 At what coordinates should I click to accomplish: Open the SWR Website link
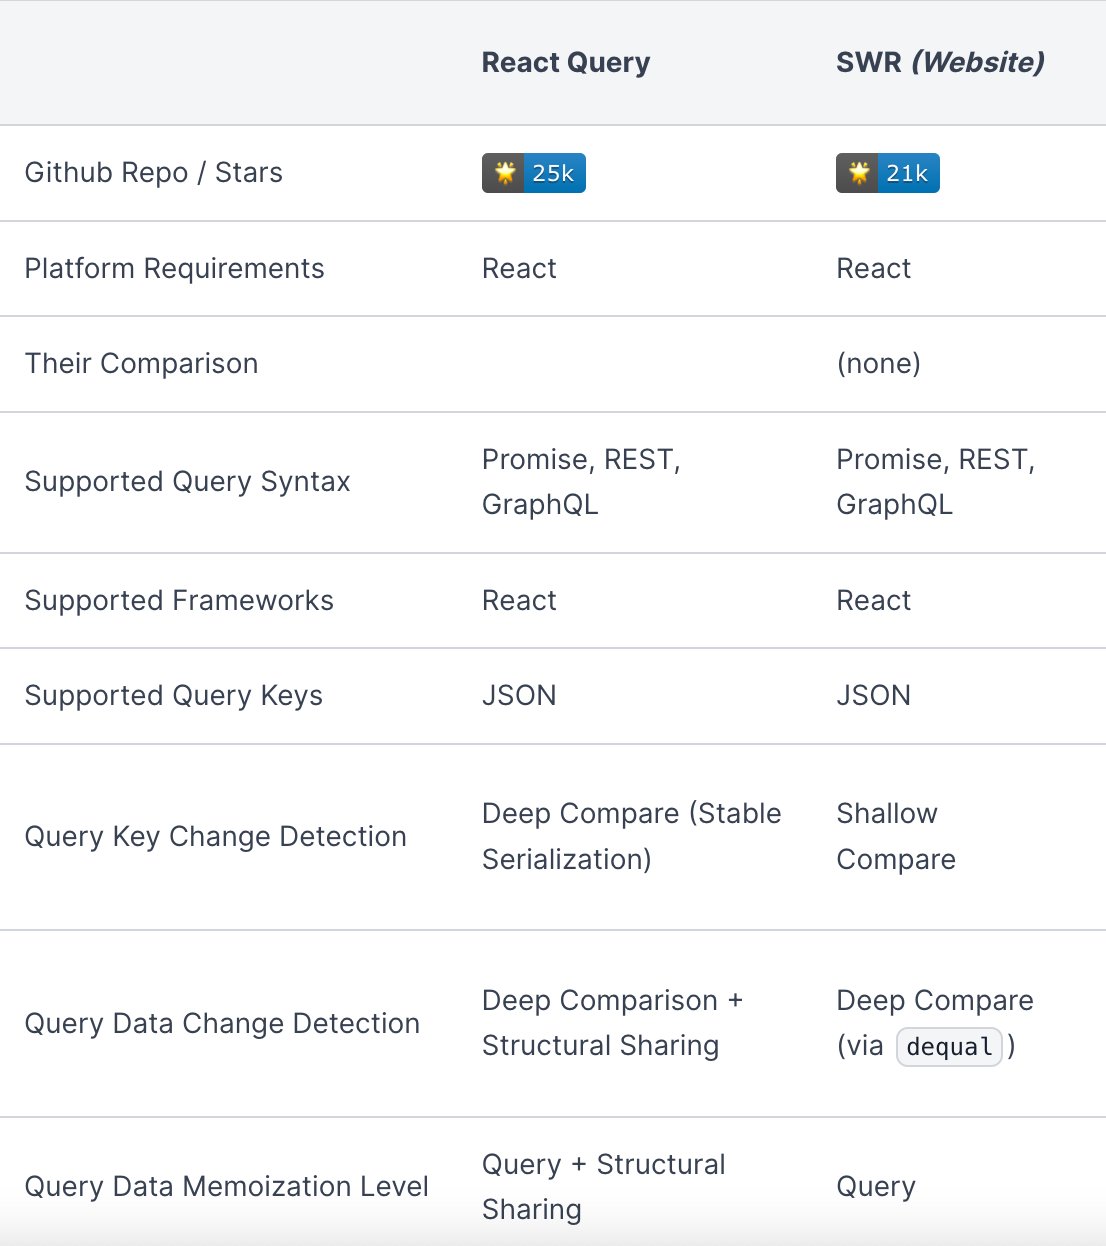[978, 62]
